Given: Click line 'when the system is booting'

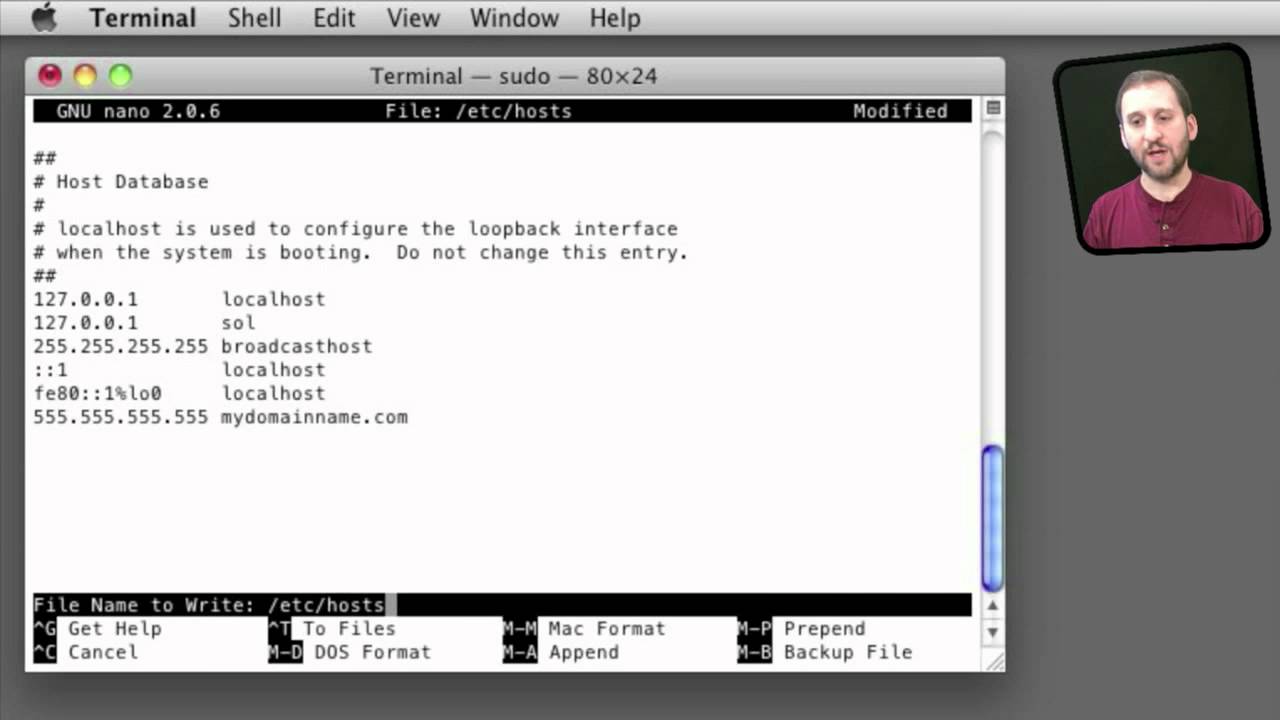Looking at the screenshot, I should 361,252.
